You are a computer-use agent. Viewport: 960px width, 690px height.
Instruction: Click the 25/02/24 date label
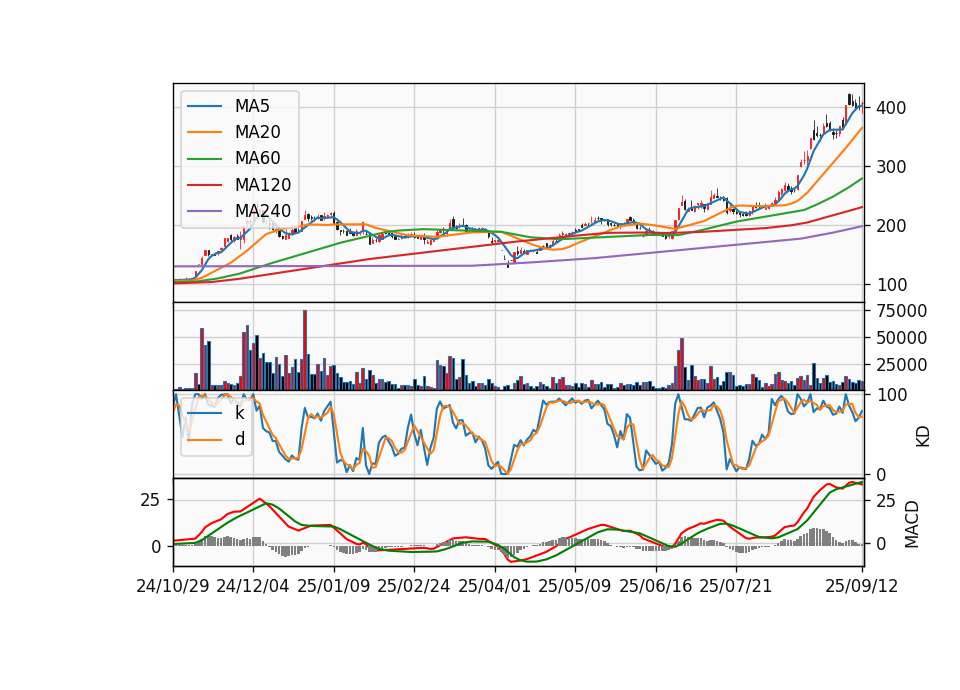(414, 587)
